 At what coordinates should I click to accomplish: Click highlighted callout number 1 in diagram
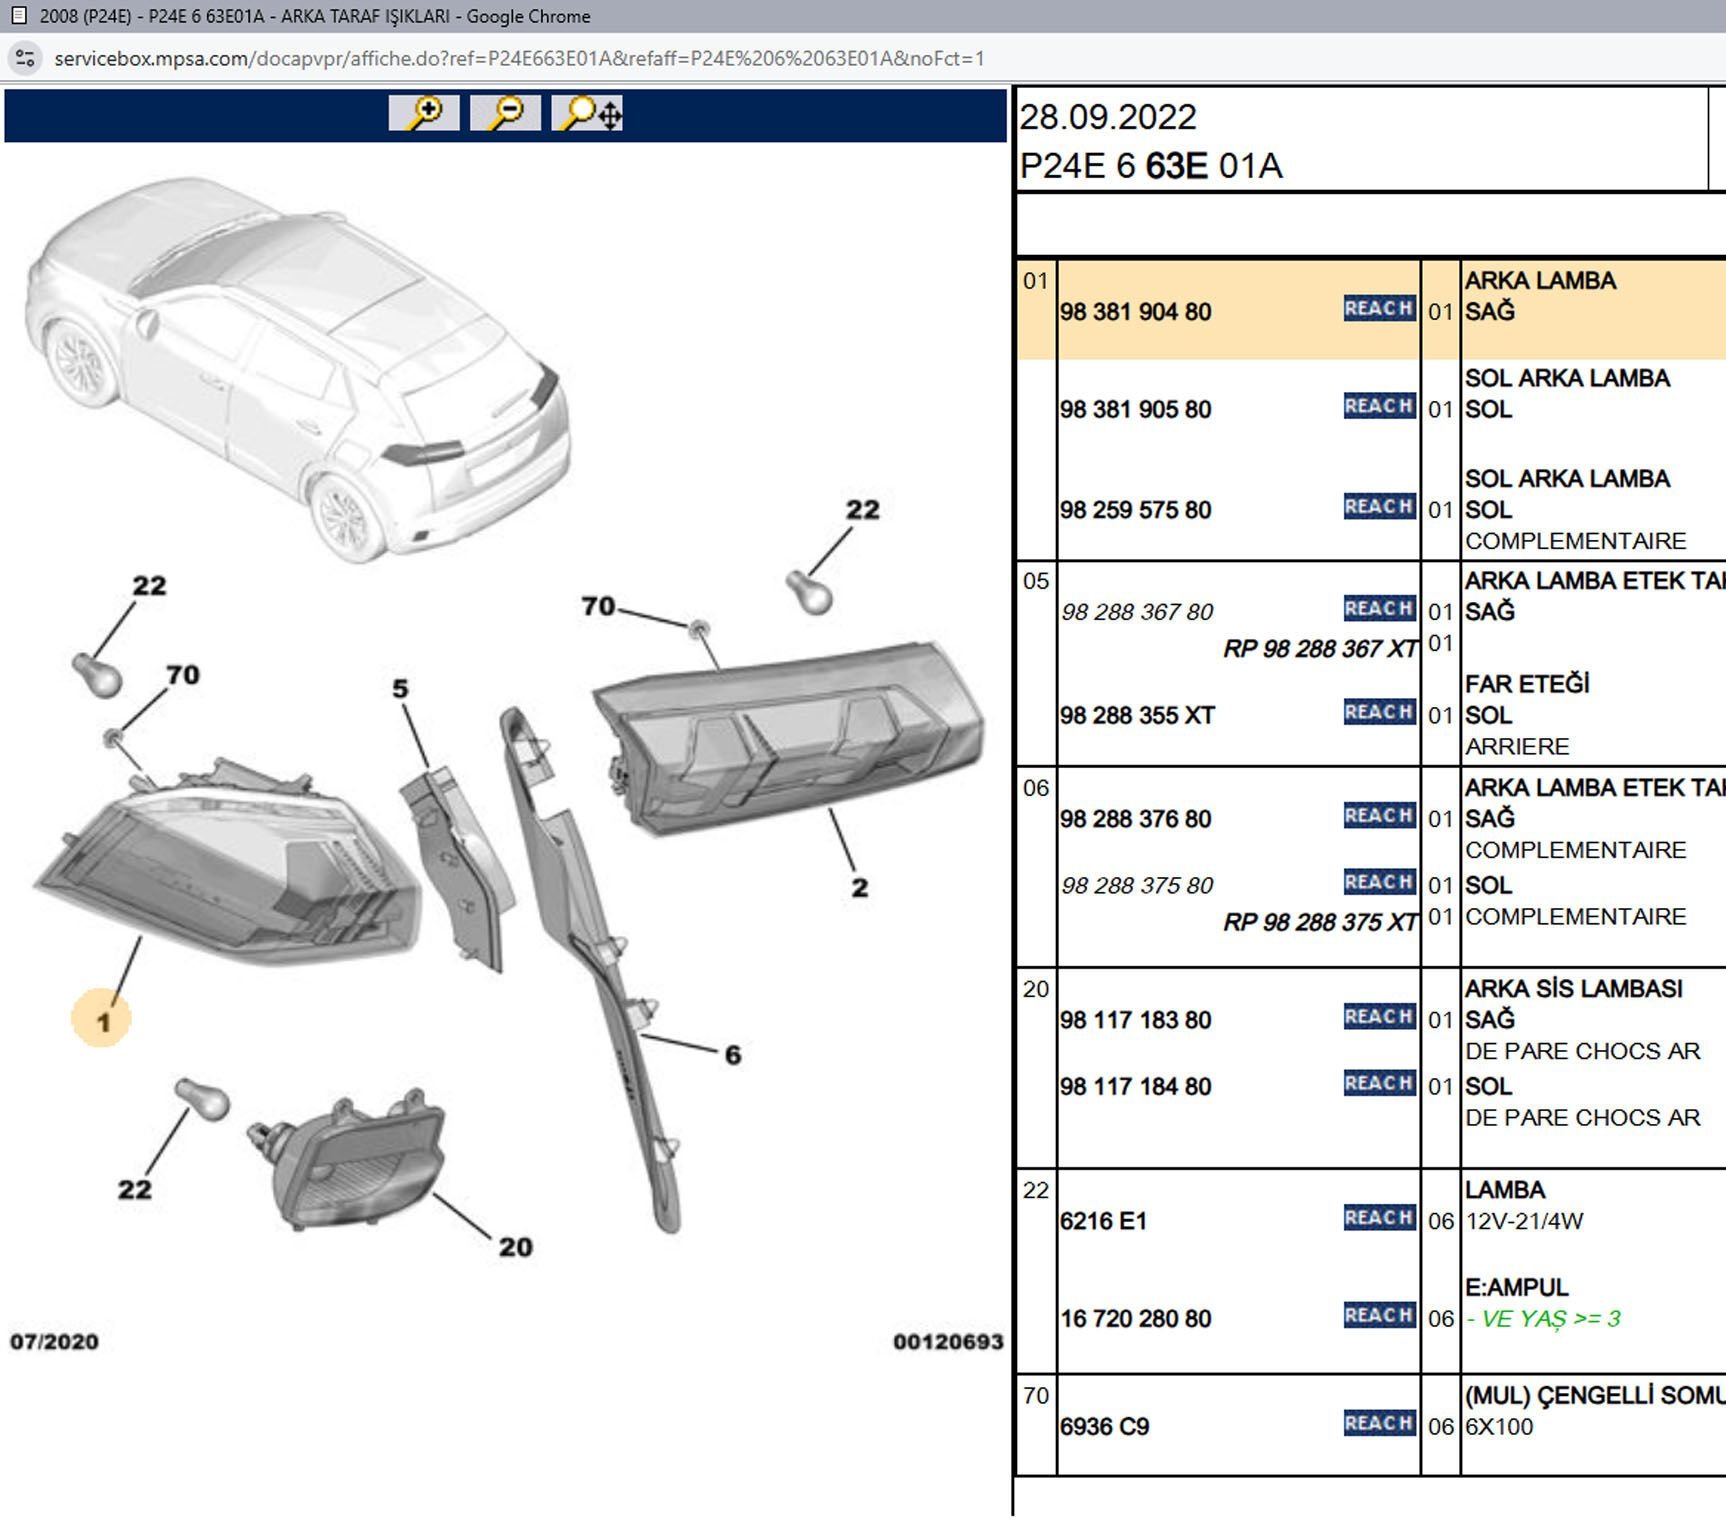102,1021
